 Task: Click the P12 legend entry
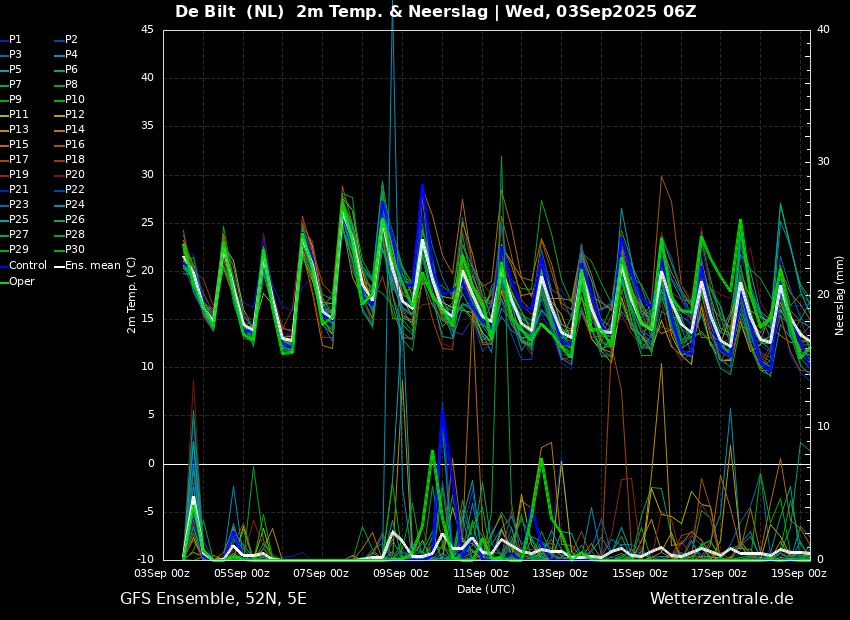[75, 115]
